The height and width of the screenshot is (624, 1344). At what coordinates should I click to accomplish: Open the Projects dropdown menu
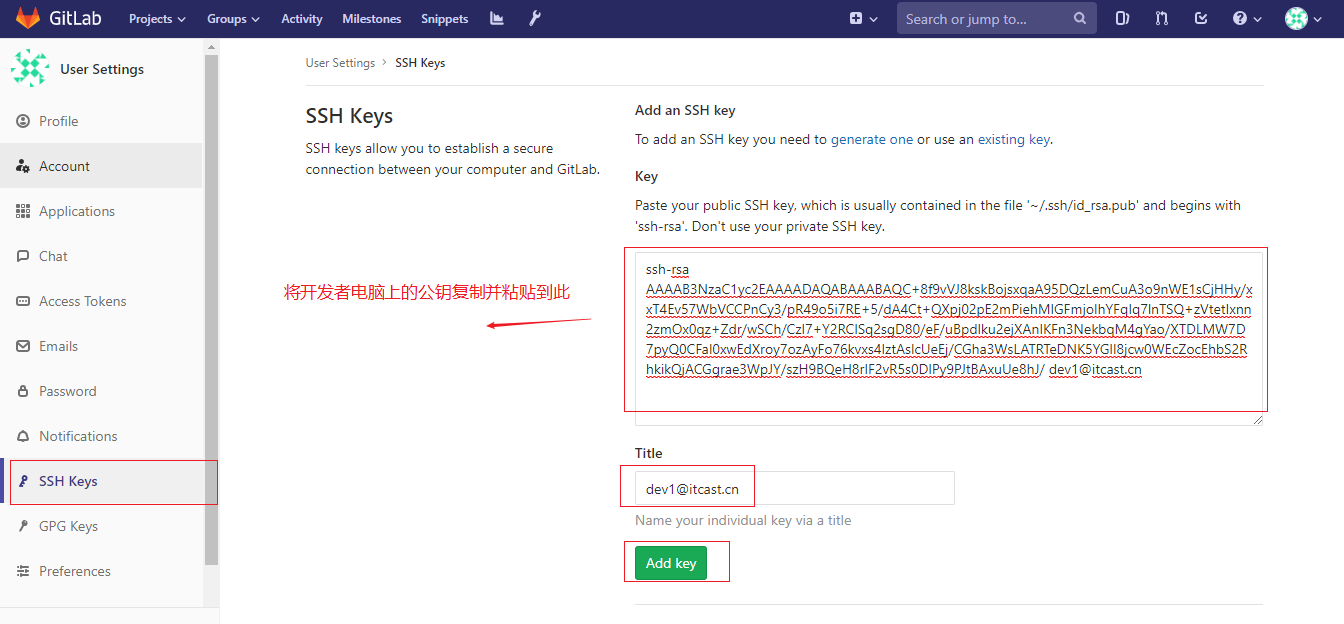pos(157,19)
